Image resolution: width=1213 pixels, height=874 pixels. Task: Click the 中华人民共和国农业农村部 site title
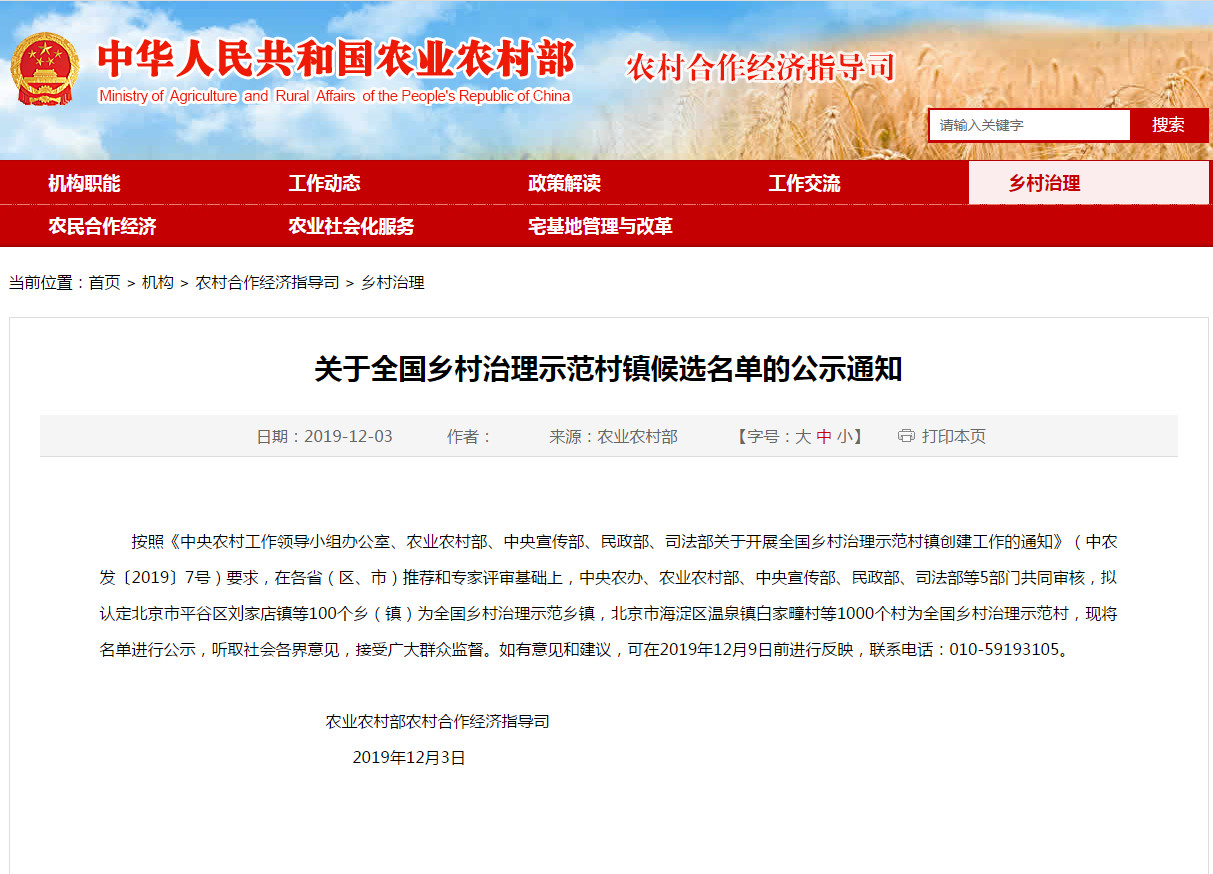(336, 60)
